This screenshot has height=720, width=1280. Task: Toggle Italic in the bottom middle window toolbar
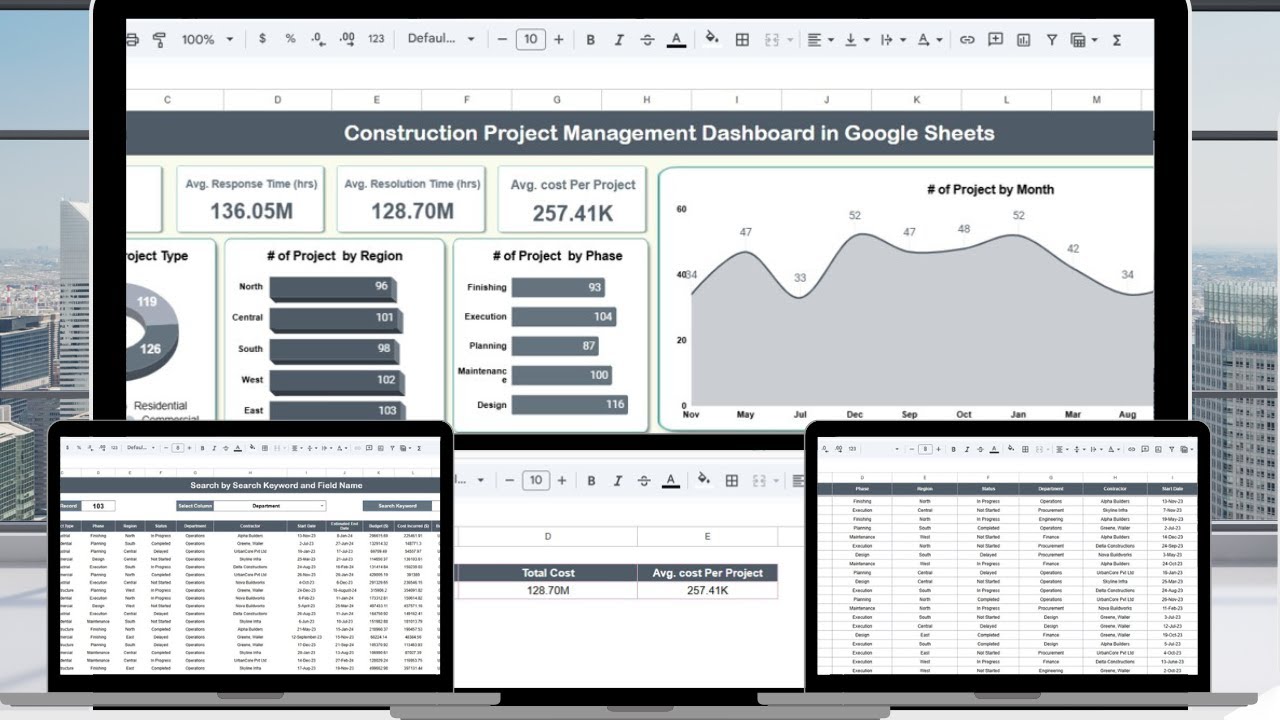pyautogui.click(x=619, y=480)
